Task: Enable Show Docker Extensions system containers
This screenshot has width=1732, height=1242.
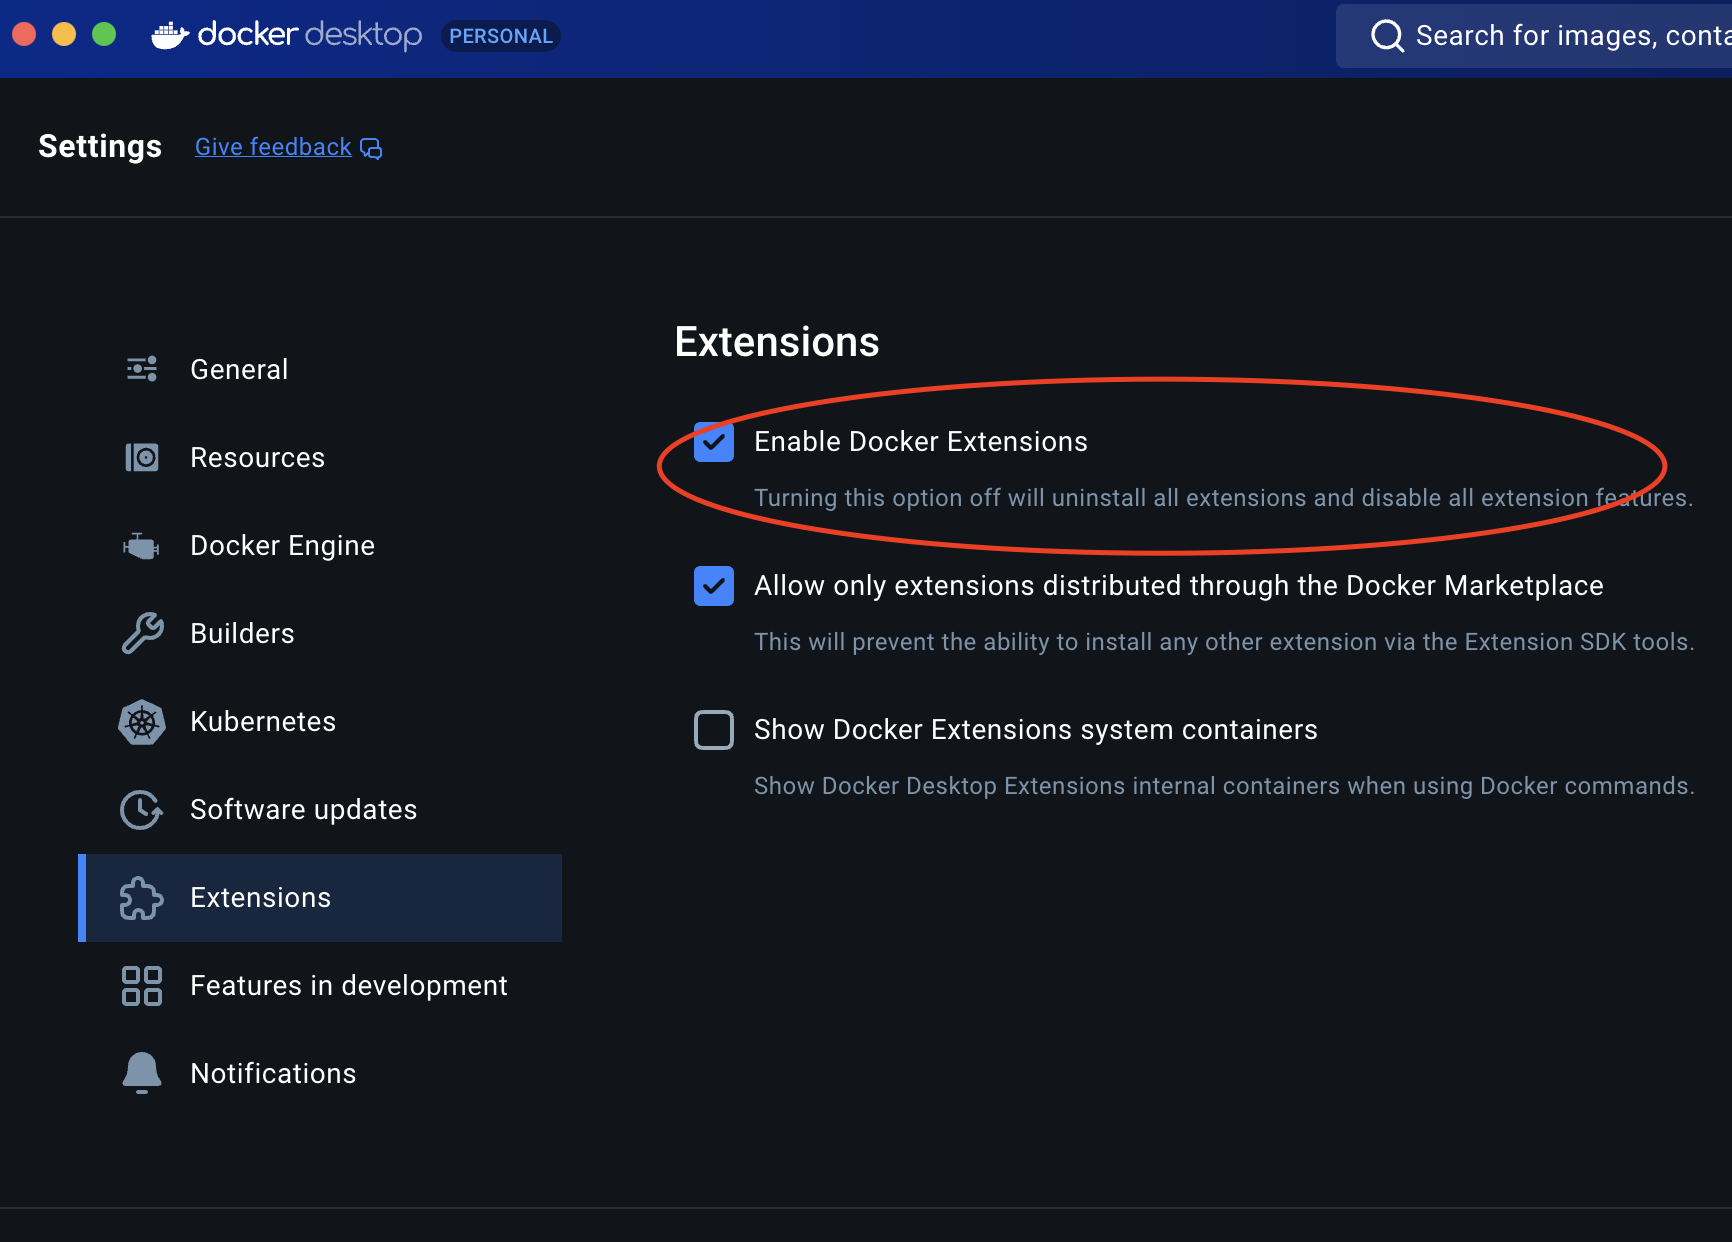Action: (x=714, y=730)
